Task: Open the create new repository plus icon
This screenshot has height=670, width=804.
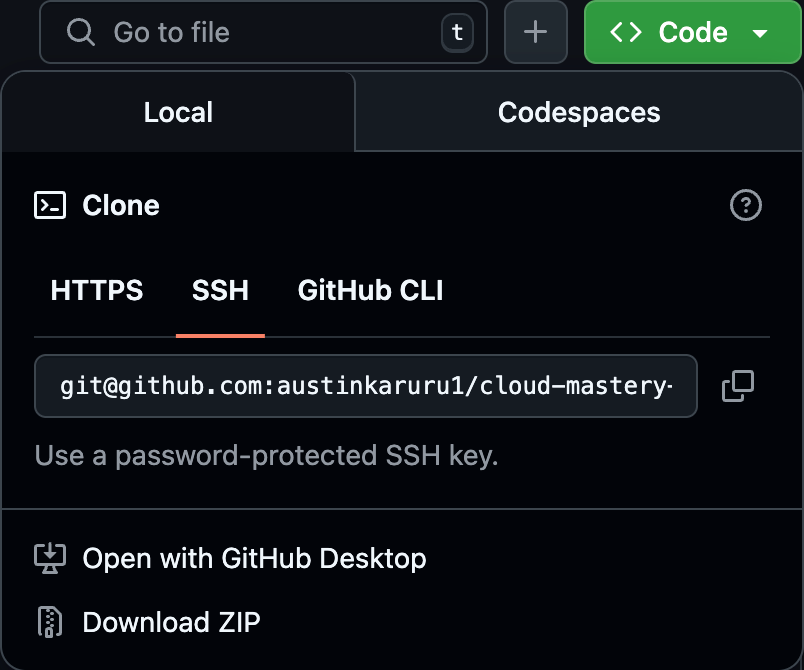Action: 535,32
